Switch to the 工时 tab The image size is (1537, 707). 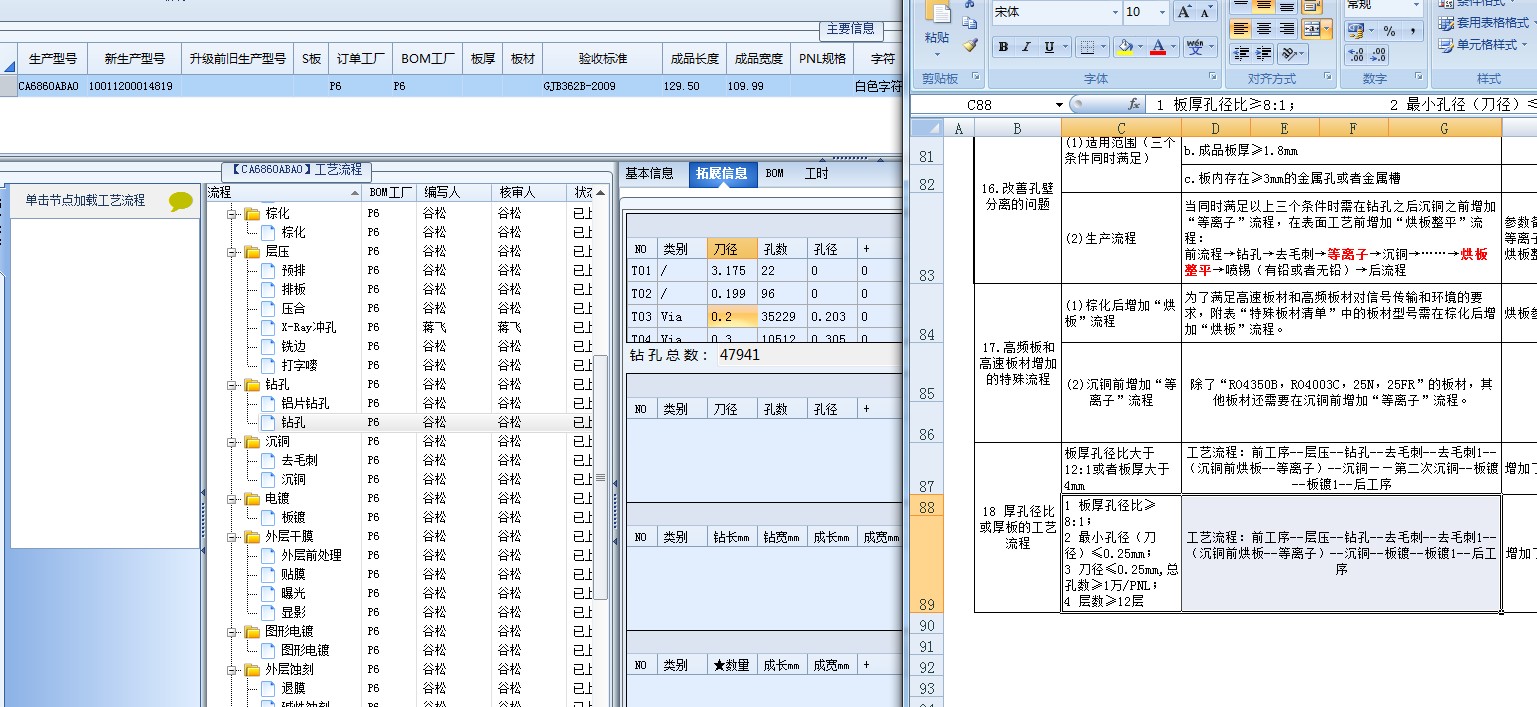[817, 173]
